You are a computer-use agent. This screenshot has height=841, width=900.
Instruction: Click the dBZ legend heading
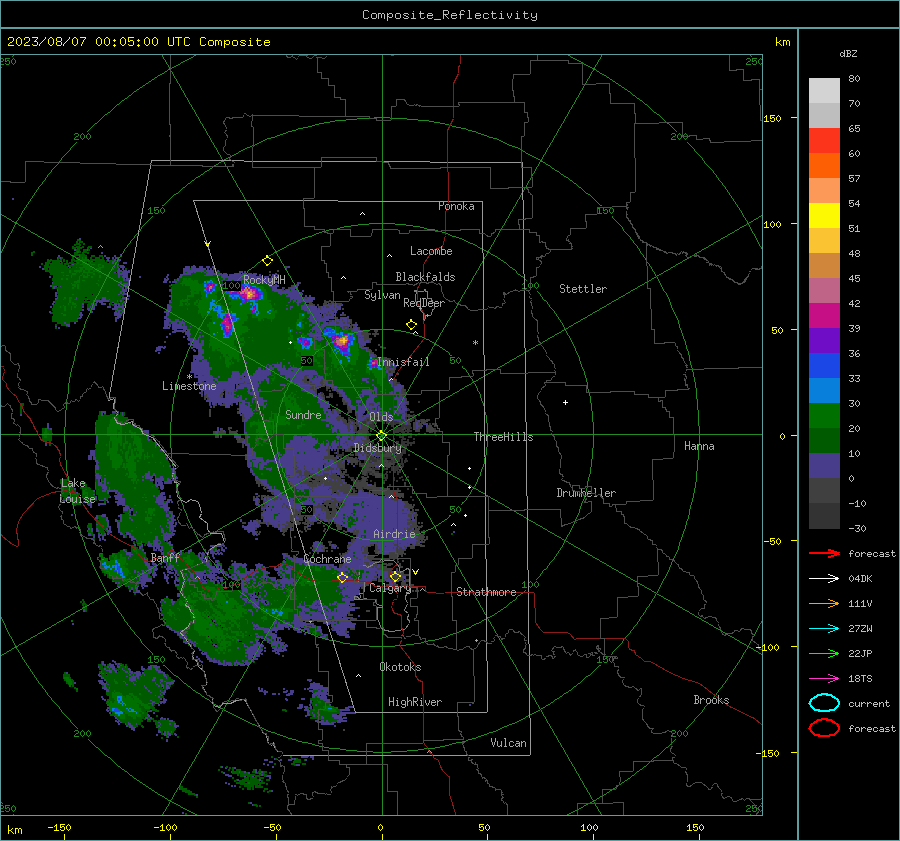pos(848,53)
